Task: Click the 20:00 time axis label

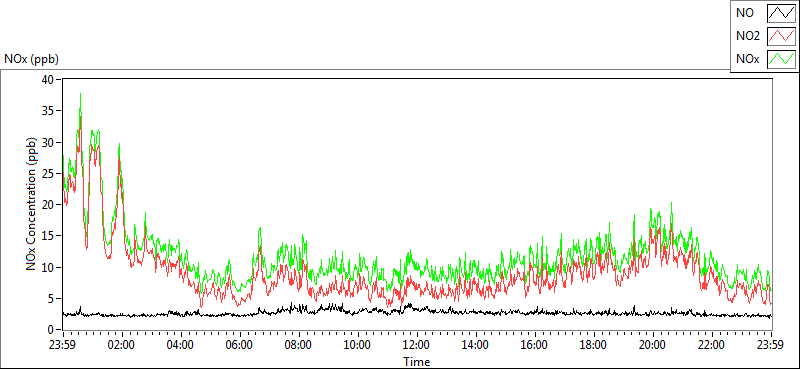Action: coord(653,345)
